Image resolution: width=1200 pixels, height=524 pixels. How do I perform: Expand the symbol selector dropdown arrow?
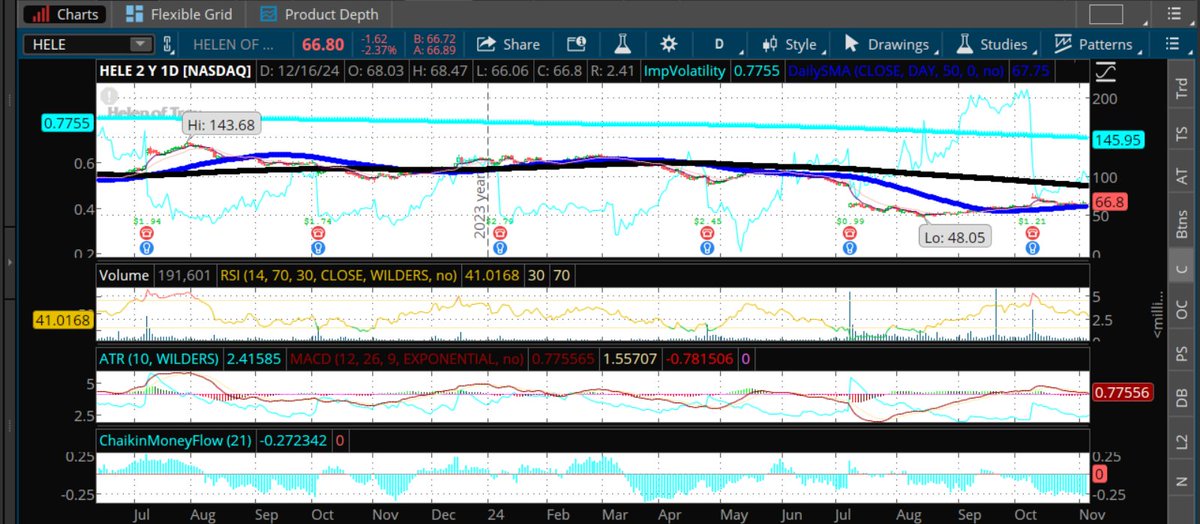(141, 44)
